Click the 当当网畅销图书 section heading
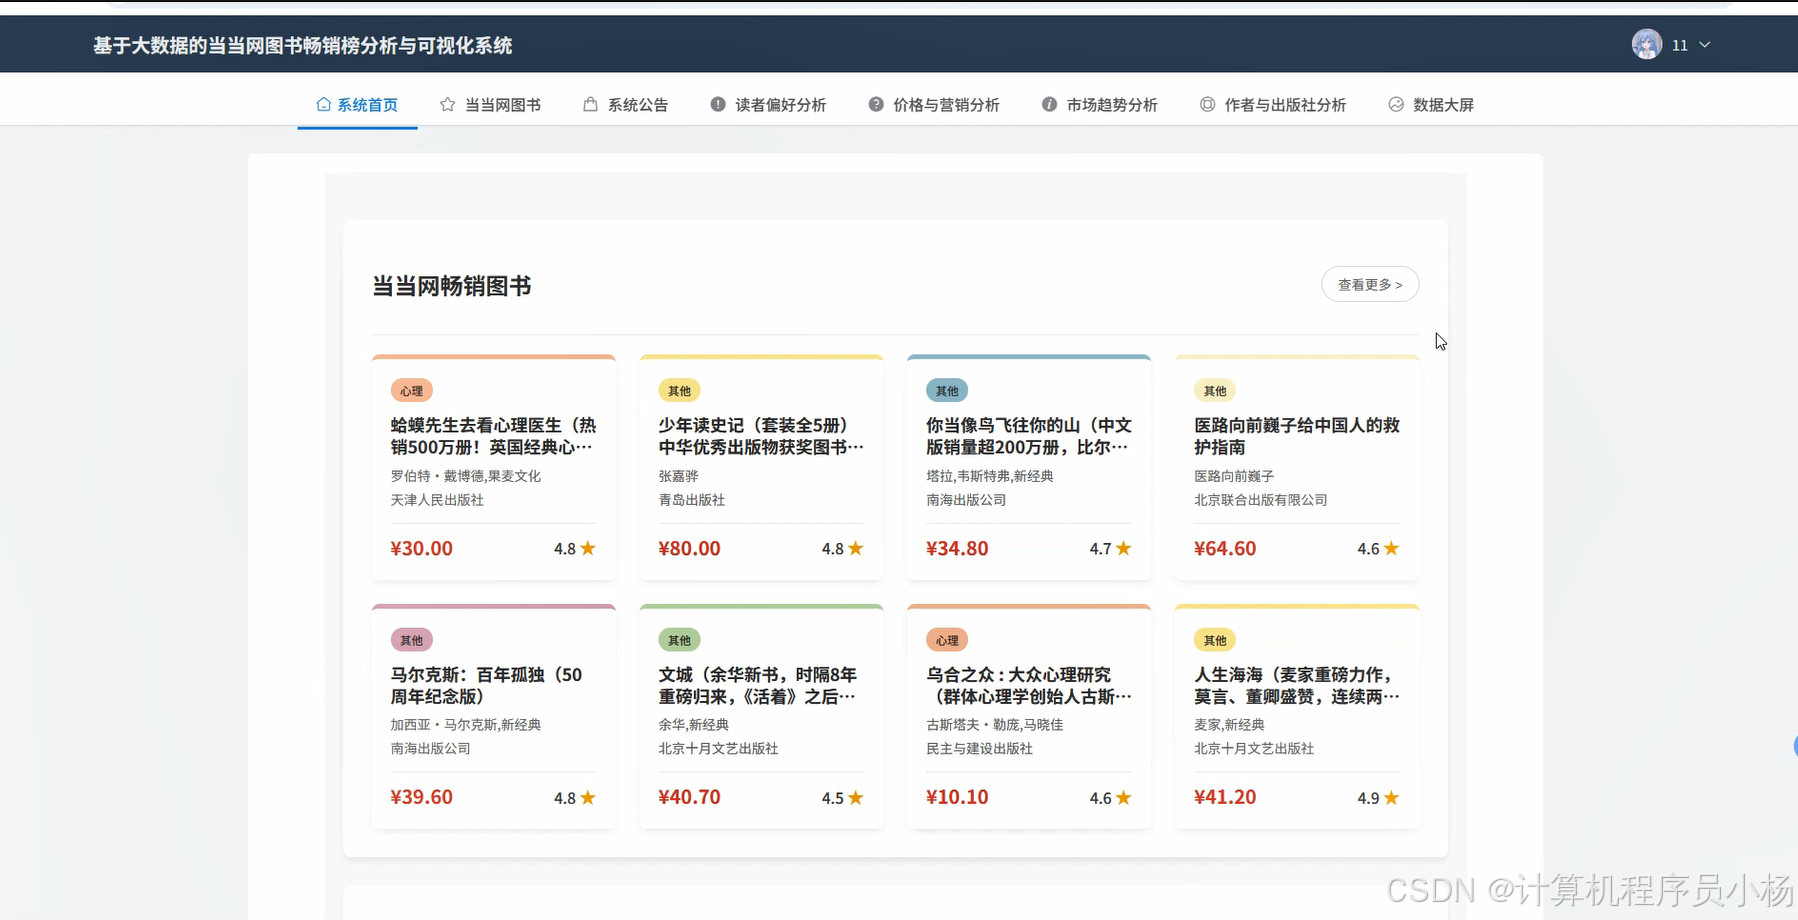 [x=452, y=286]
